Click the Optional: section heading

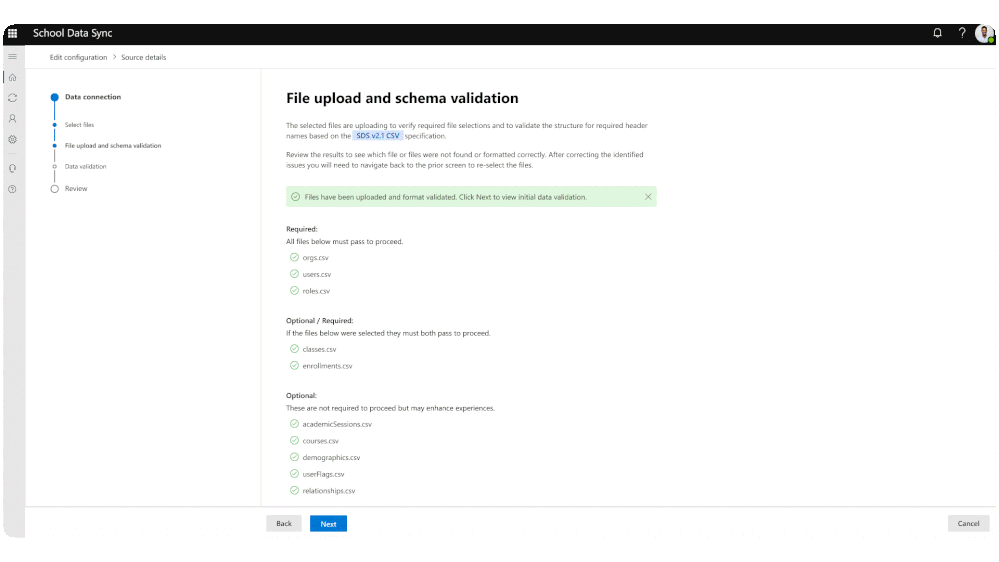click(x=301, y=396)
